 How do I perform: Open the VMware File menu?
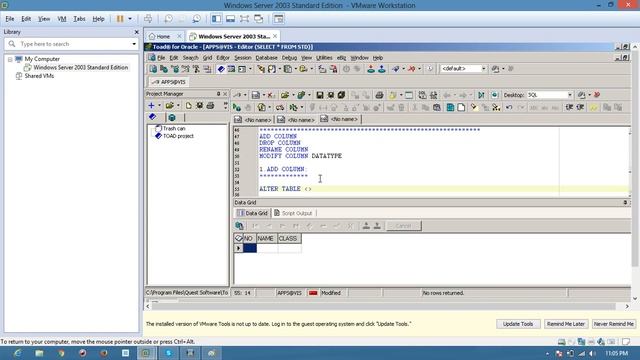tap(9, 19)
